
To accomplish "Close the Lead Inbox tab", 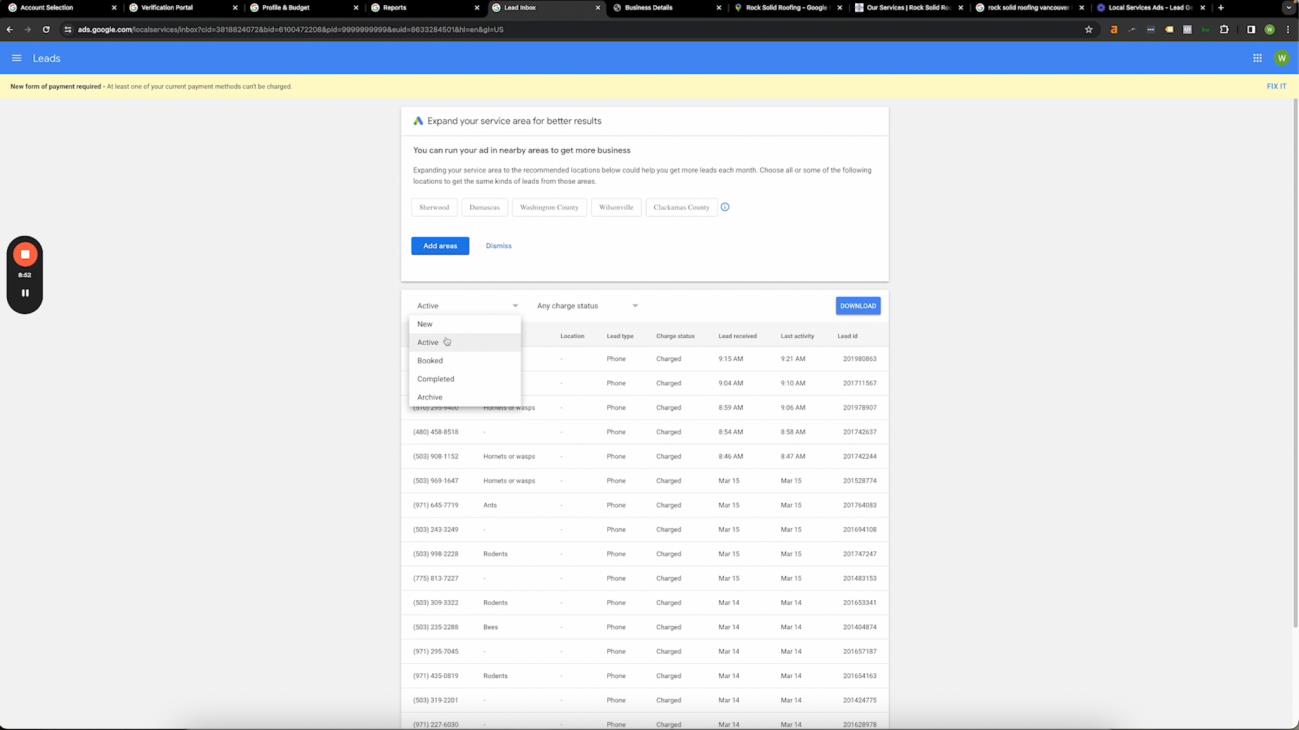I will click(x=598, y=8).
